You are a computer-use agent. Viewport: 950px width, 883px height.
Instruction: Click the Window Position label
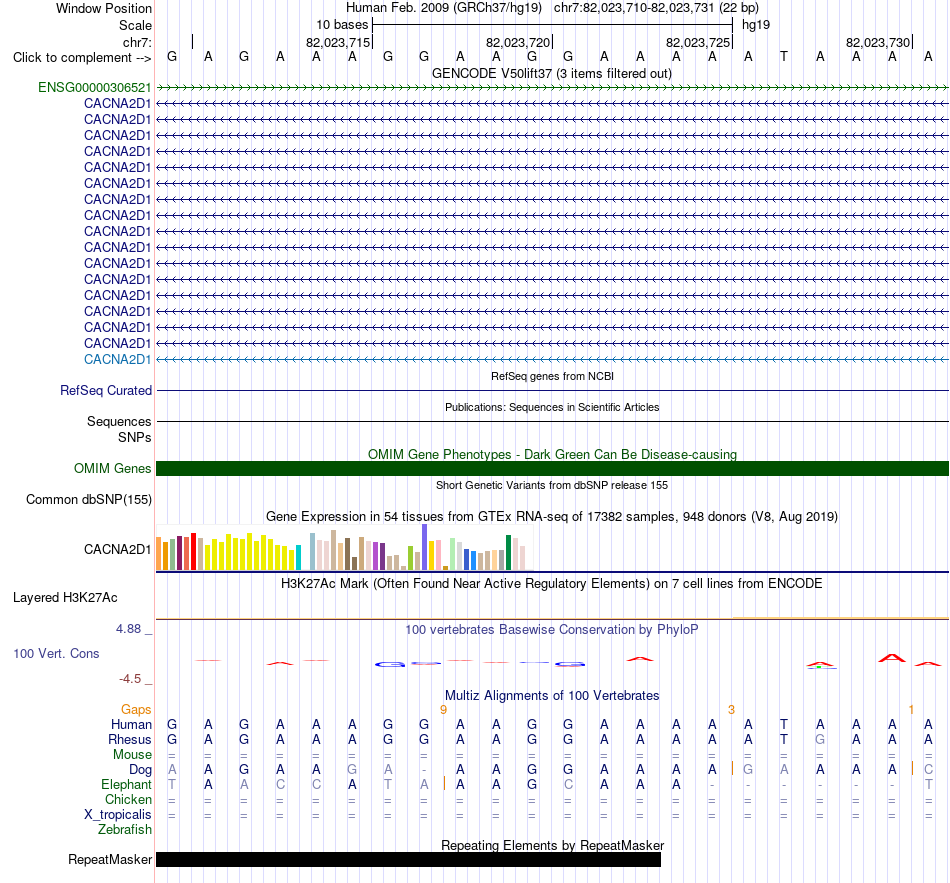point(104,8)
